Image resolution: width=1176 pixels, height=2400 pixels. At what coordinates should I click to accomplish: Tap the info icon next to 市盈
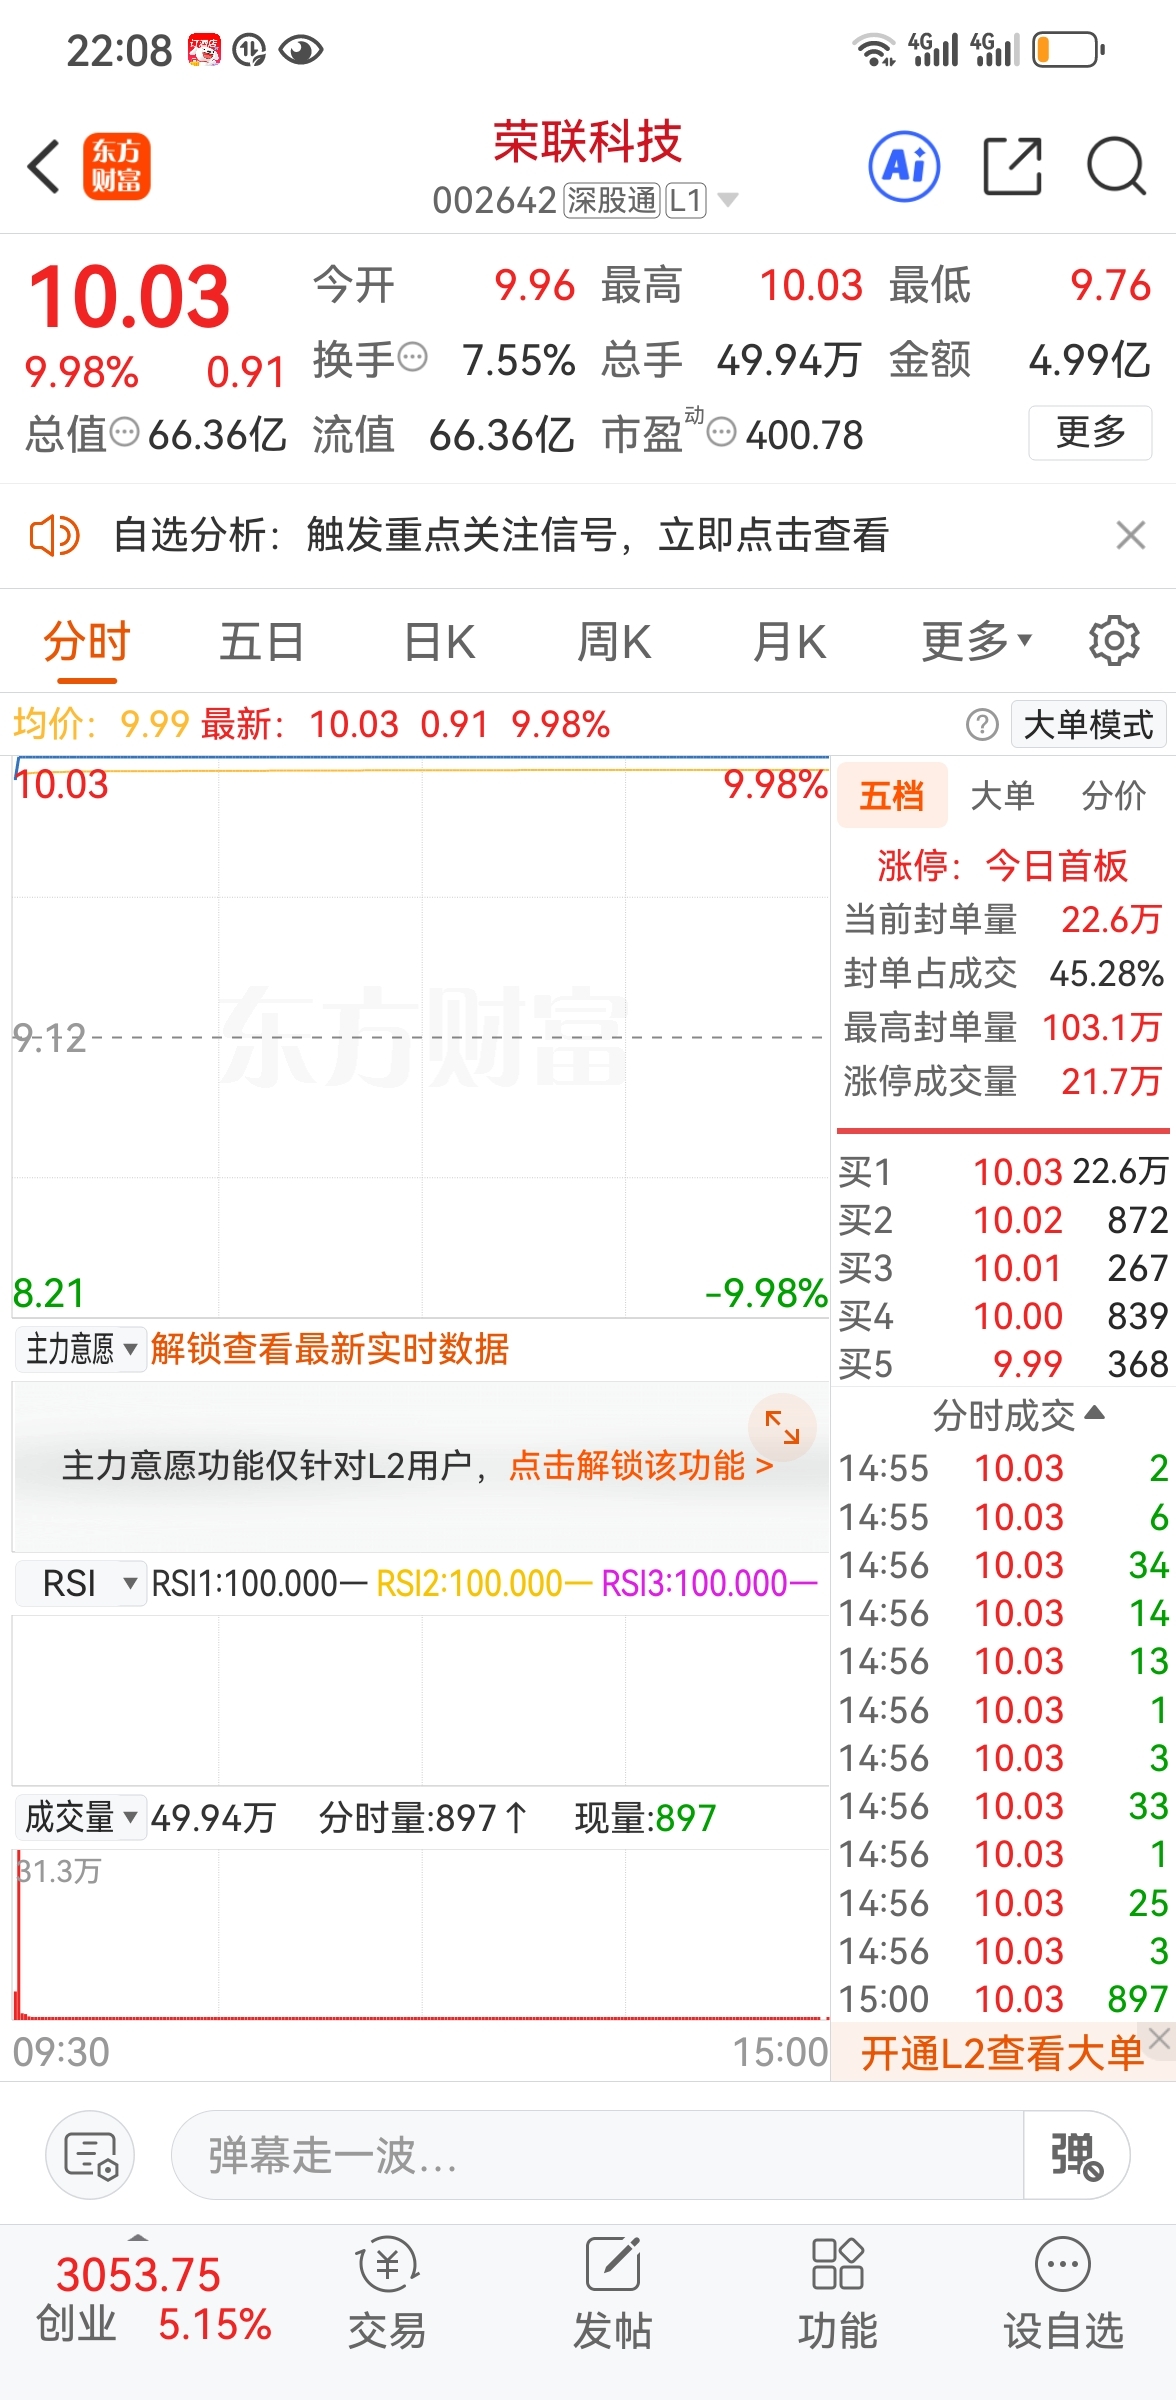click(x=721, y=433)
